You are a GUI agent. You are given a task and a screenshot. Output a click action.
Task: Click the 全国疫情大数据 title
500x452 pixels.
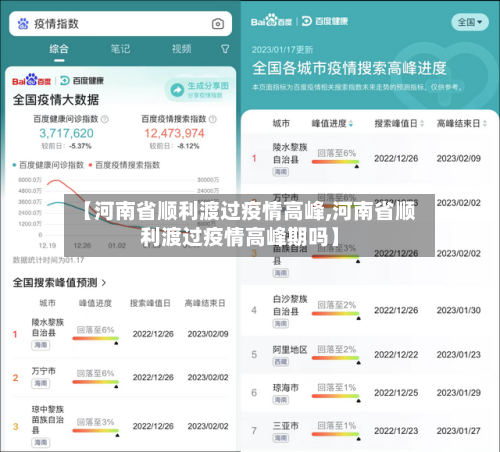click(x=56, y=100)
